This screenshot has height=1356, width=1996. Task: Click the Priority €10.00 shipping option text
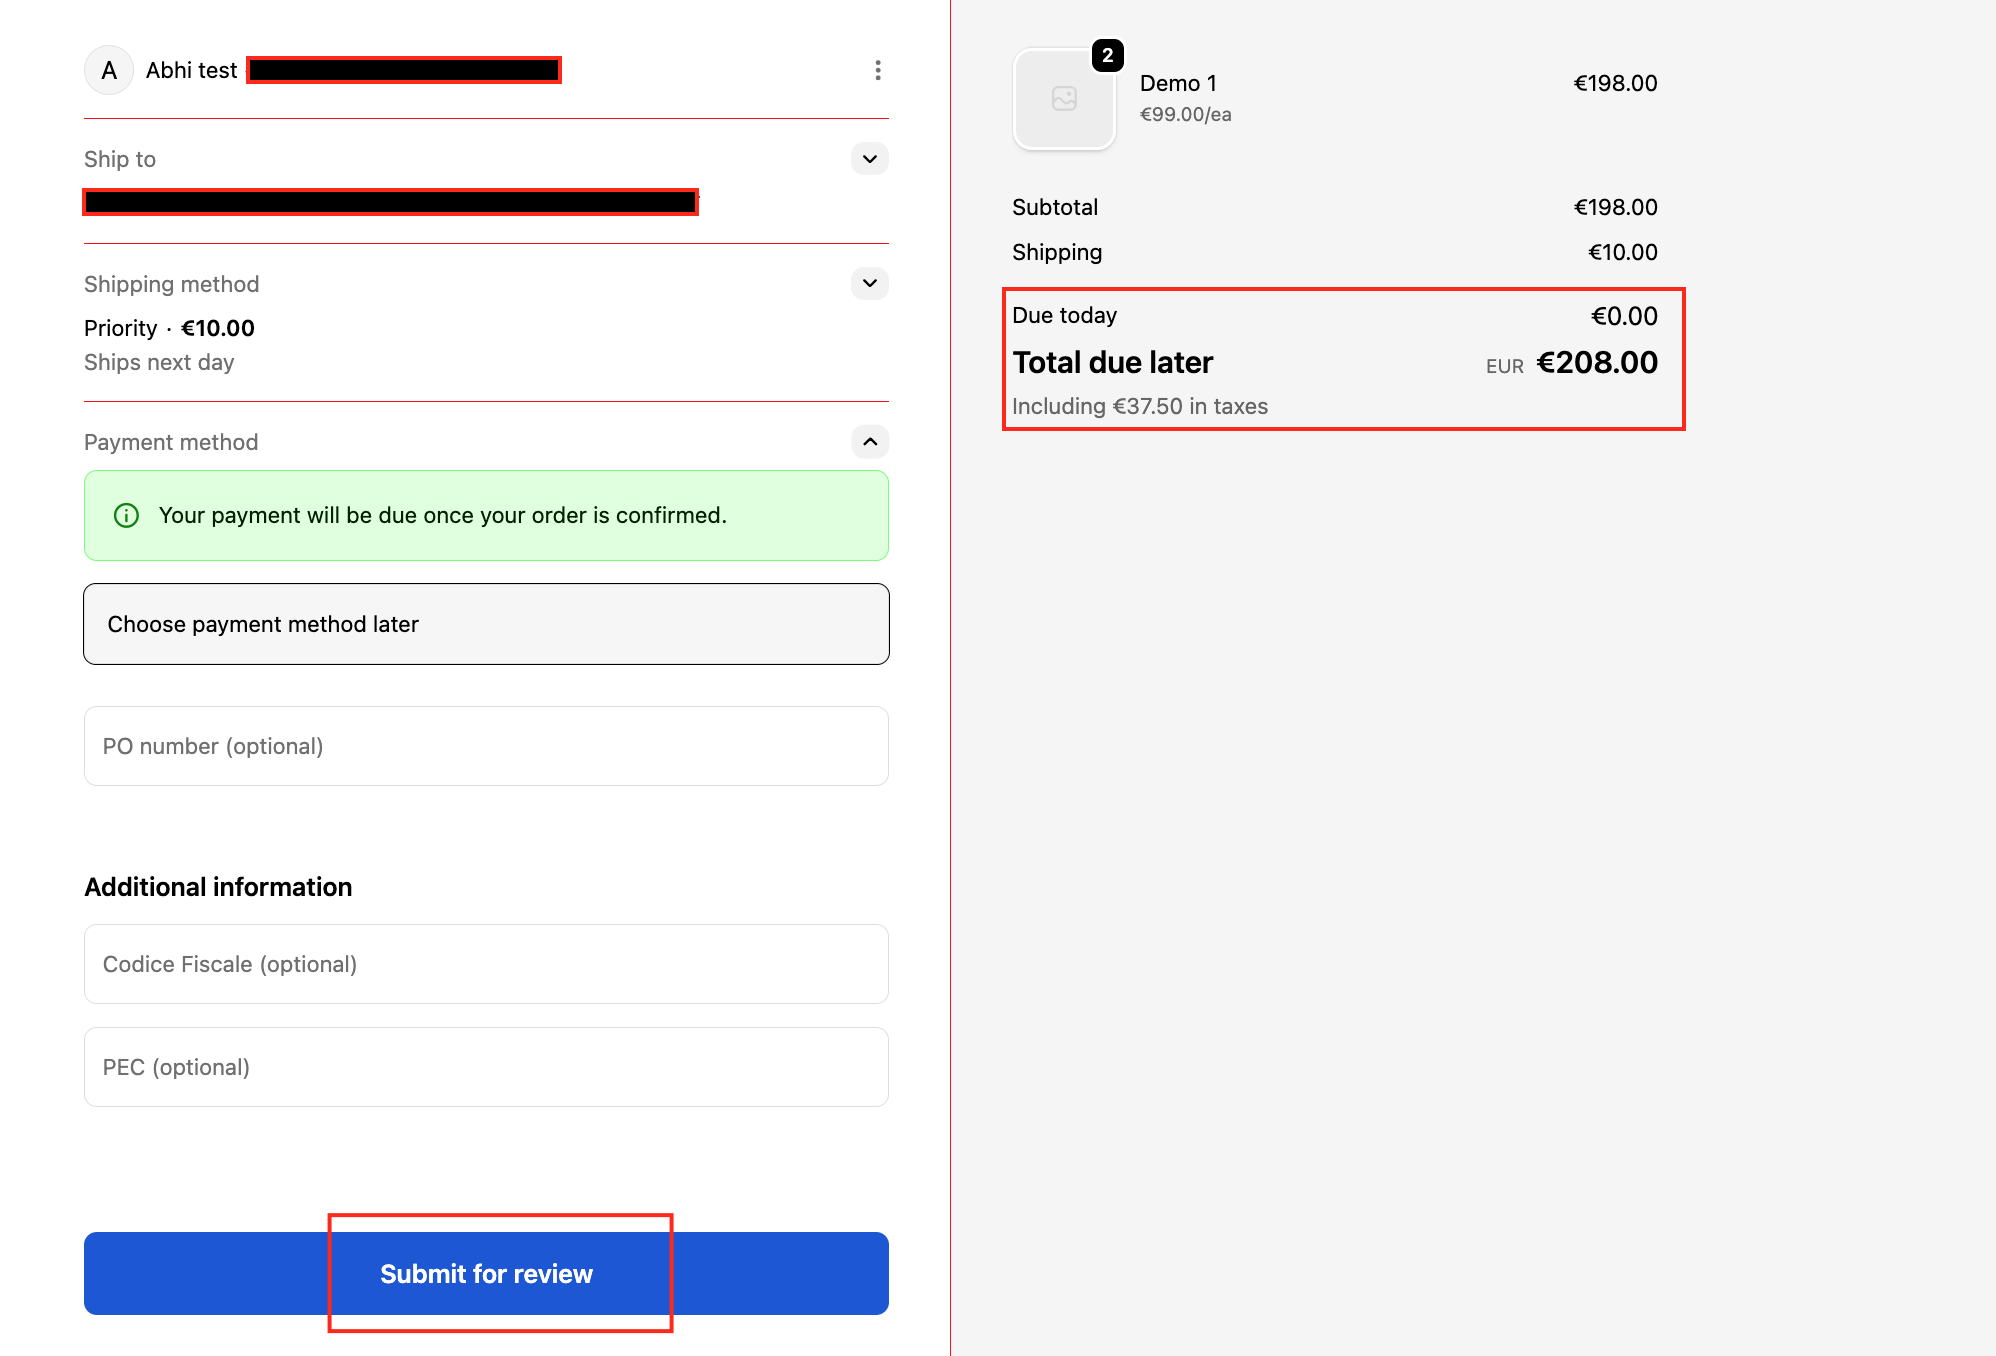pos(169,328)
